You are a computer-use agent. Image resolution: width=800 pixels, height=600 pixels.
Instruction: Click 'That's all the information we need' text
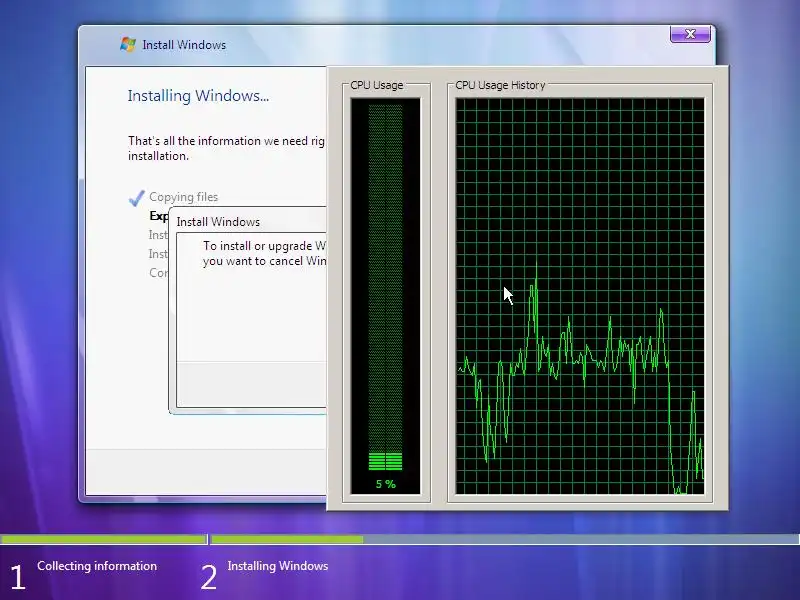pyautogui.click(x=226, y=148)
